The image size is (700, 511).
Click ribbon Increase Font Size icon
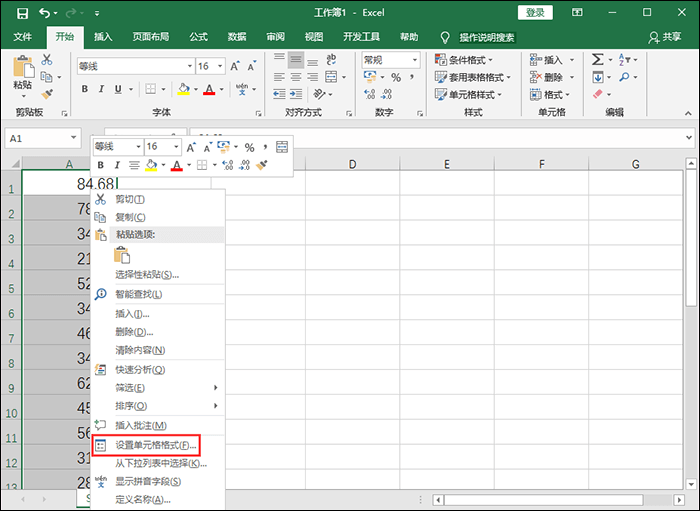tap(235, 66)
